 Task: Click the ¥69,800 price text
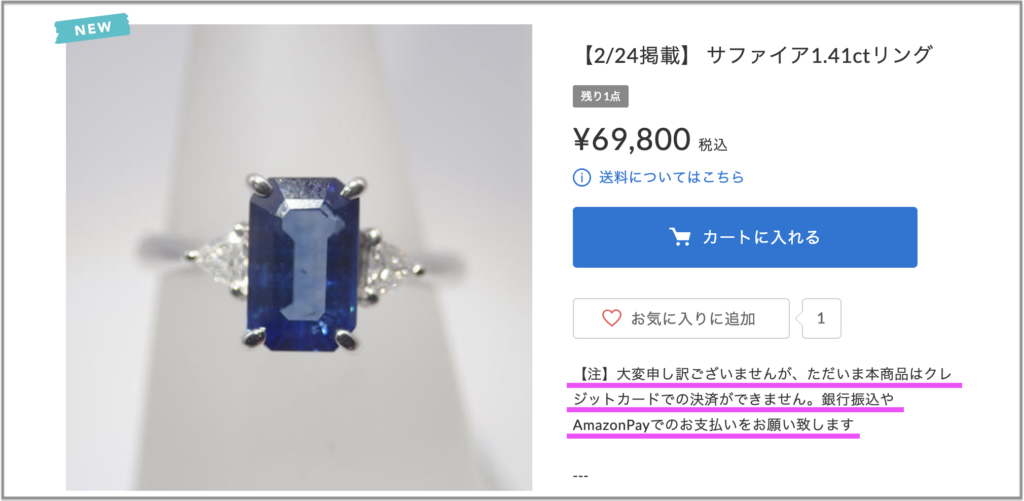[x=632, y=138]
